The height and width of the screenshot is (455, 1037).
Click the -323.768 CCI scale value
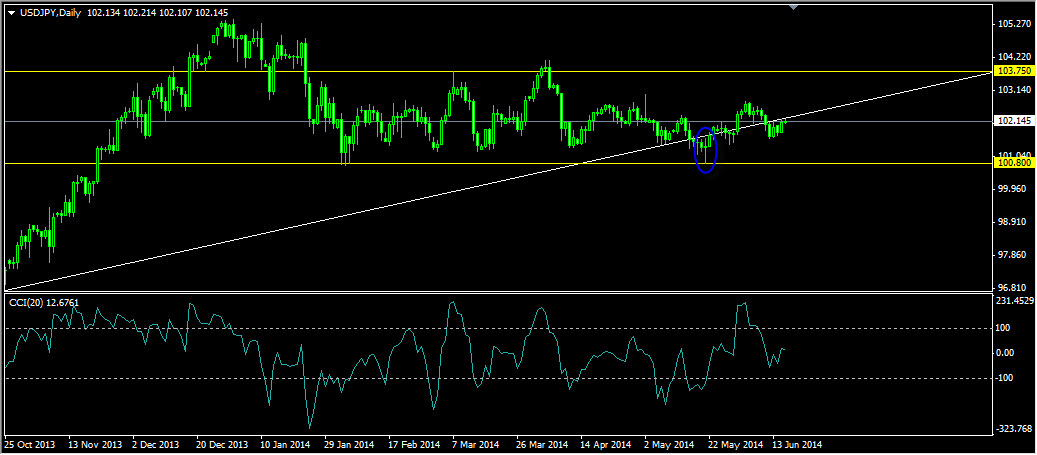(x=1015, y=429)
